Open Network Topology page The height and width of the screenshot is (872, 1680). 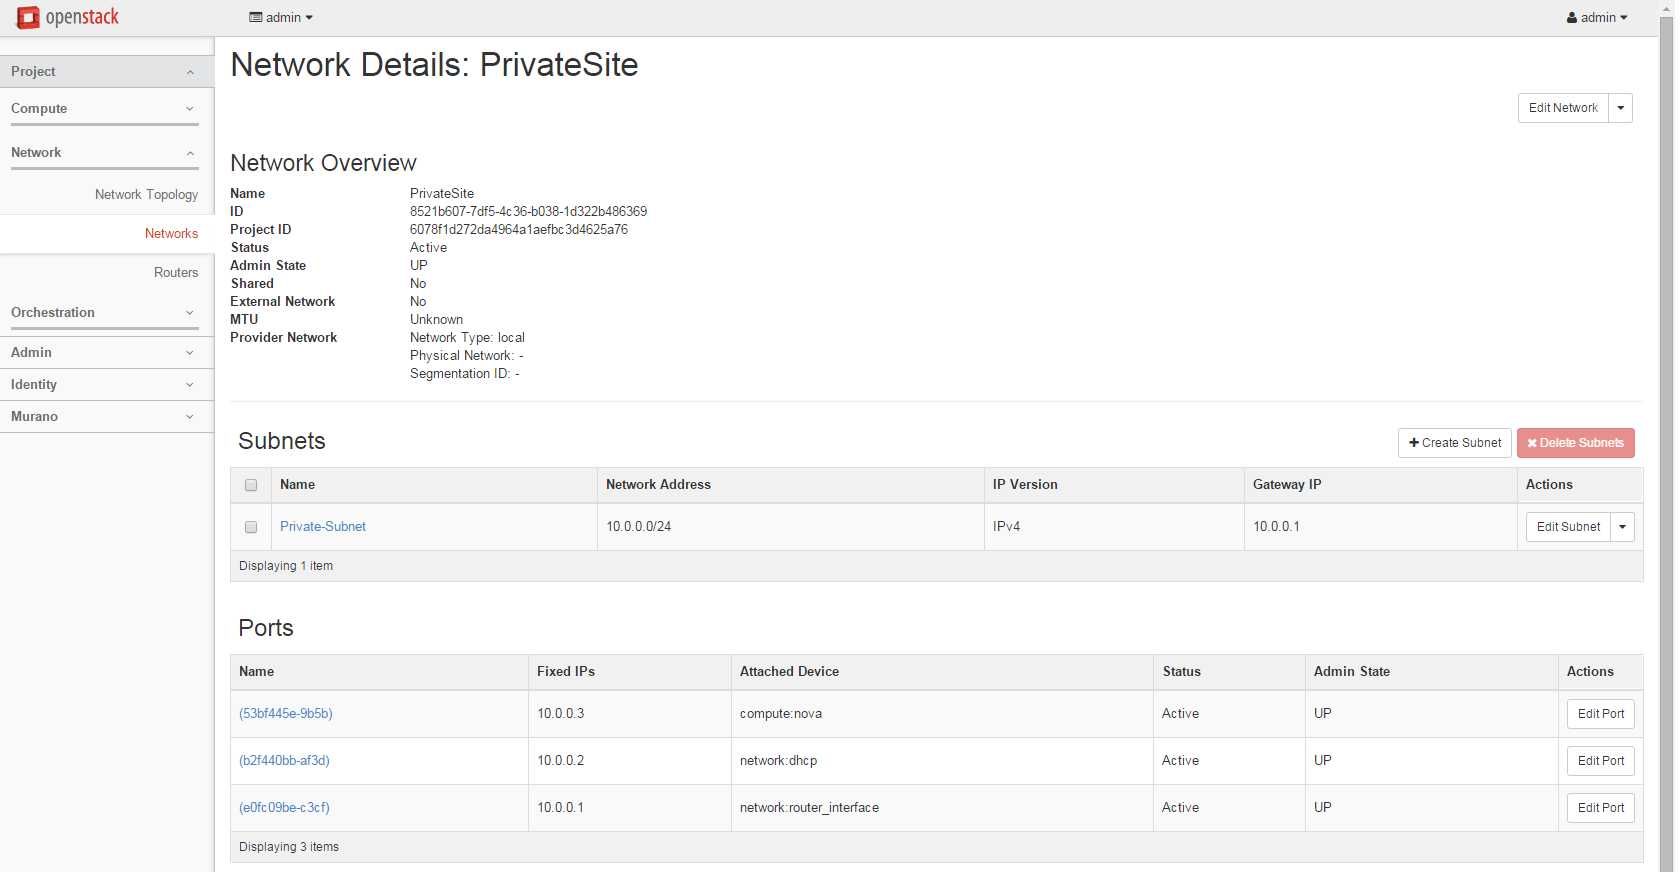pyautogui.click(x=146, y=195)
